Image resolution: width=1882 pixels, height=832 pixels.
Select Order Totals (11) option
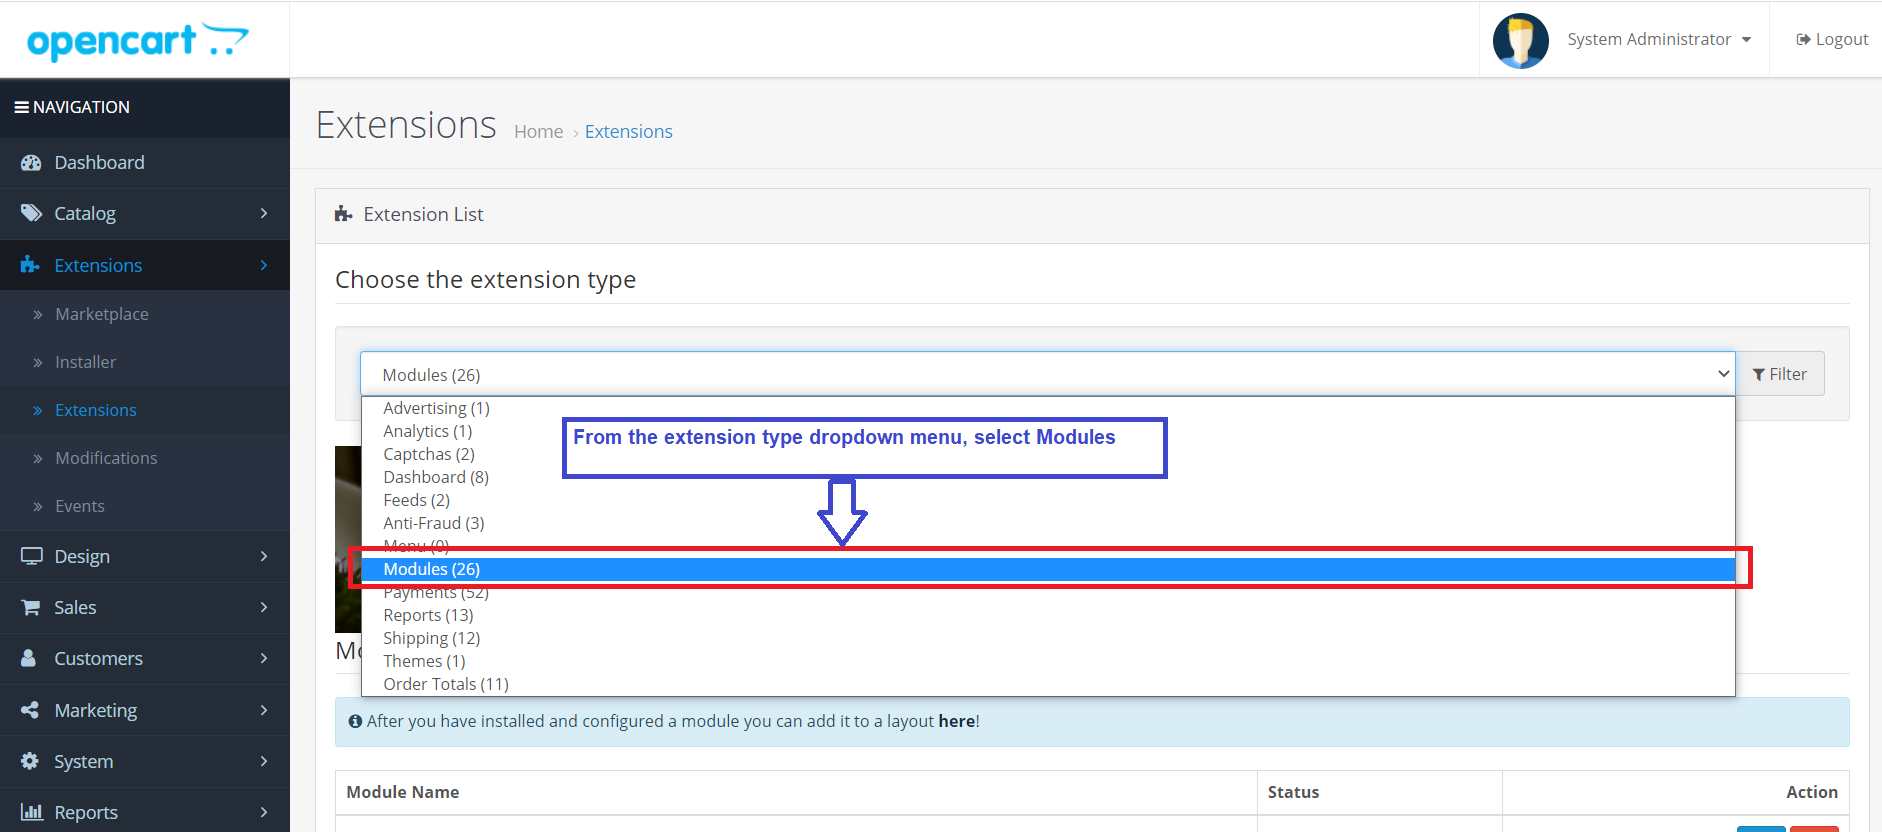pos(1048,684)
